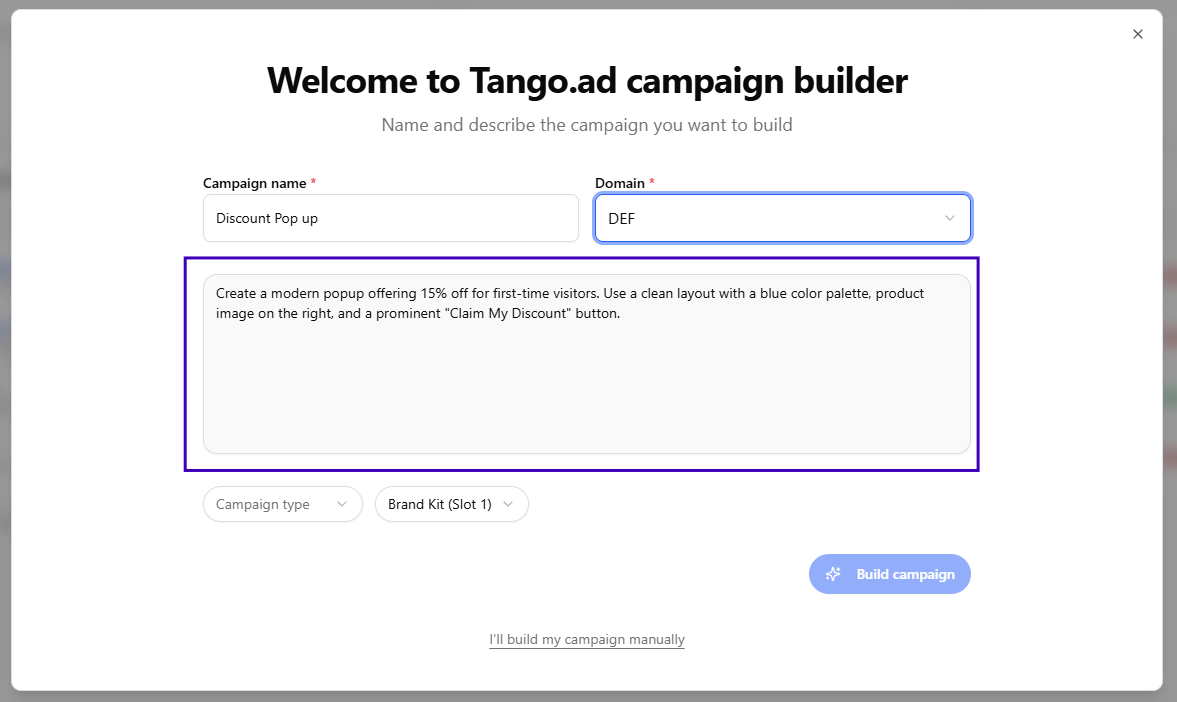The width and height of the screenshot is (1177, 702).
Task: Click the 'Domain' field label
Action: [620, 183]
